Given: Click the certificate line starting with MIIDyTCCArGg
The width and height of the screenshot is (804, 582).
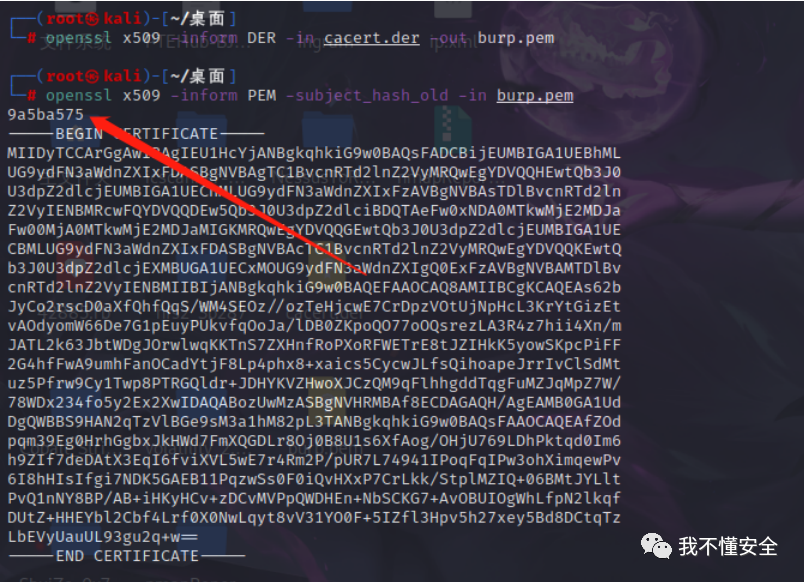Looking at the screenshot, I should coord(314,153).
